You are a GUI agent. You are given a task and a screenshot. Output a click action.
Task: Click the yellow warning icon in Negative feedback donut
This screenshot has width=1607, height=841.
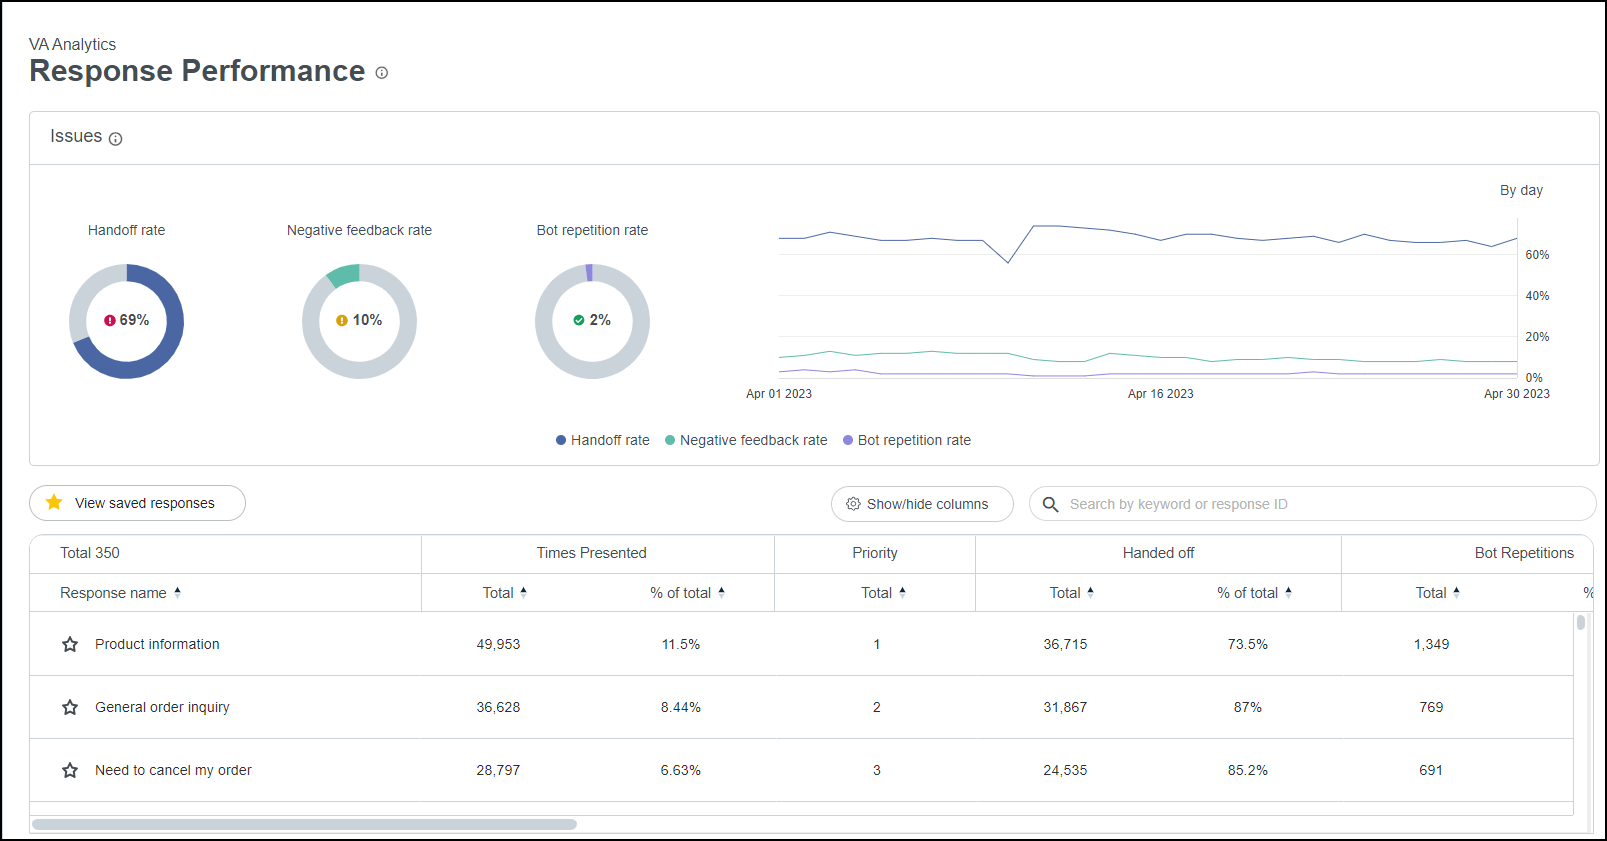coord(342,321)
